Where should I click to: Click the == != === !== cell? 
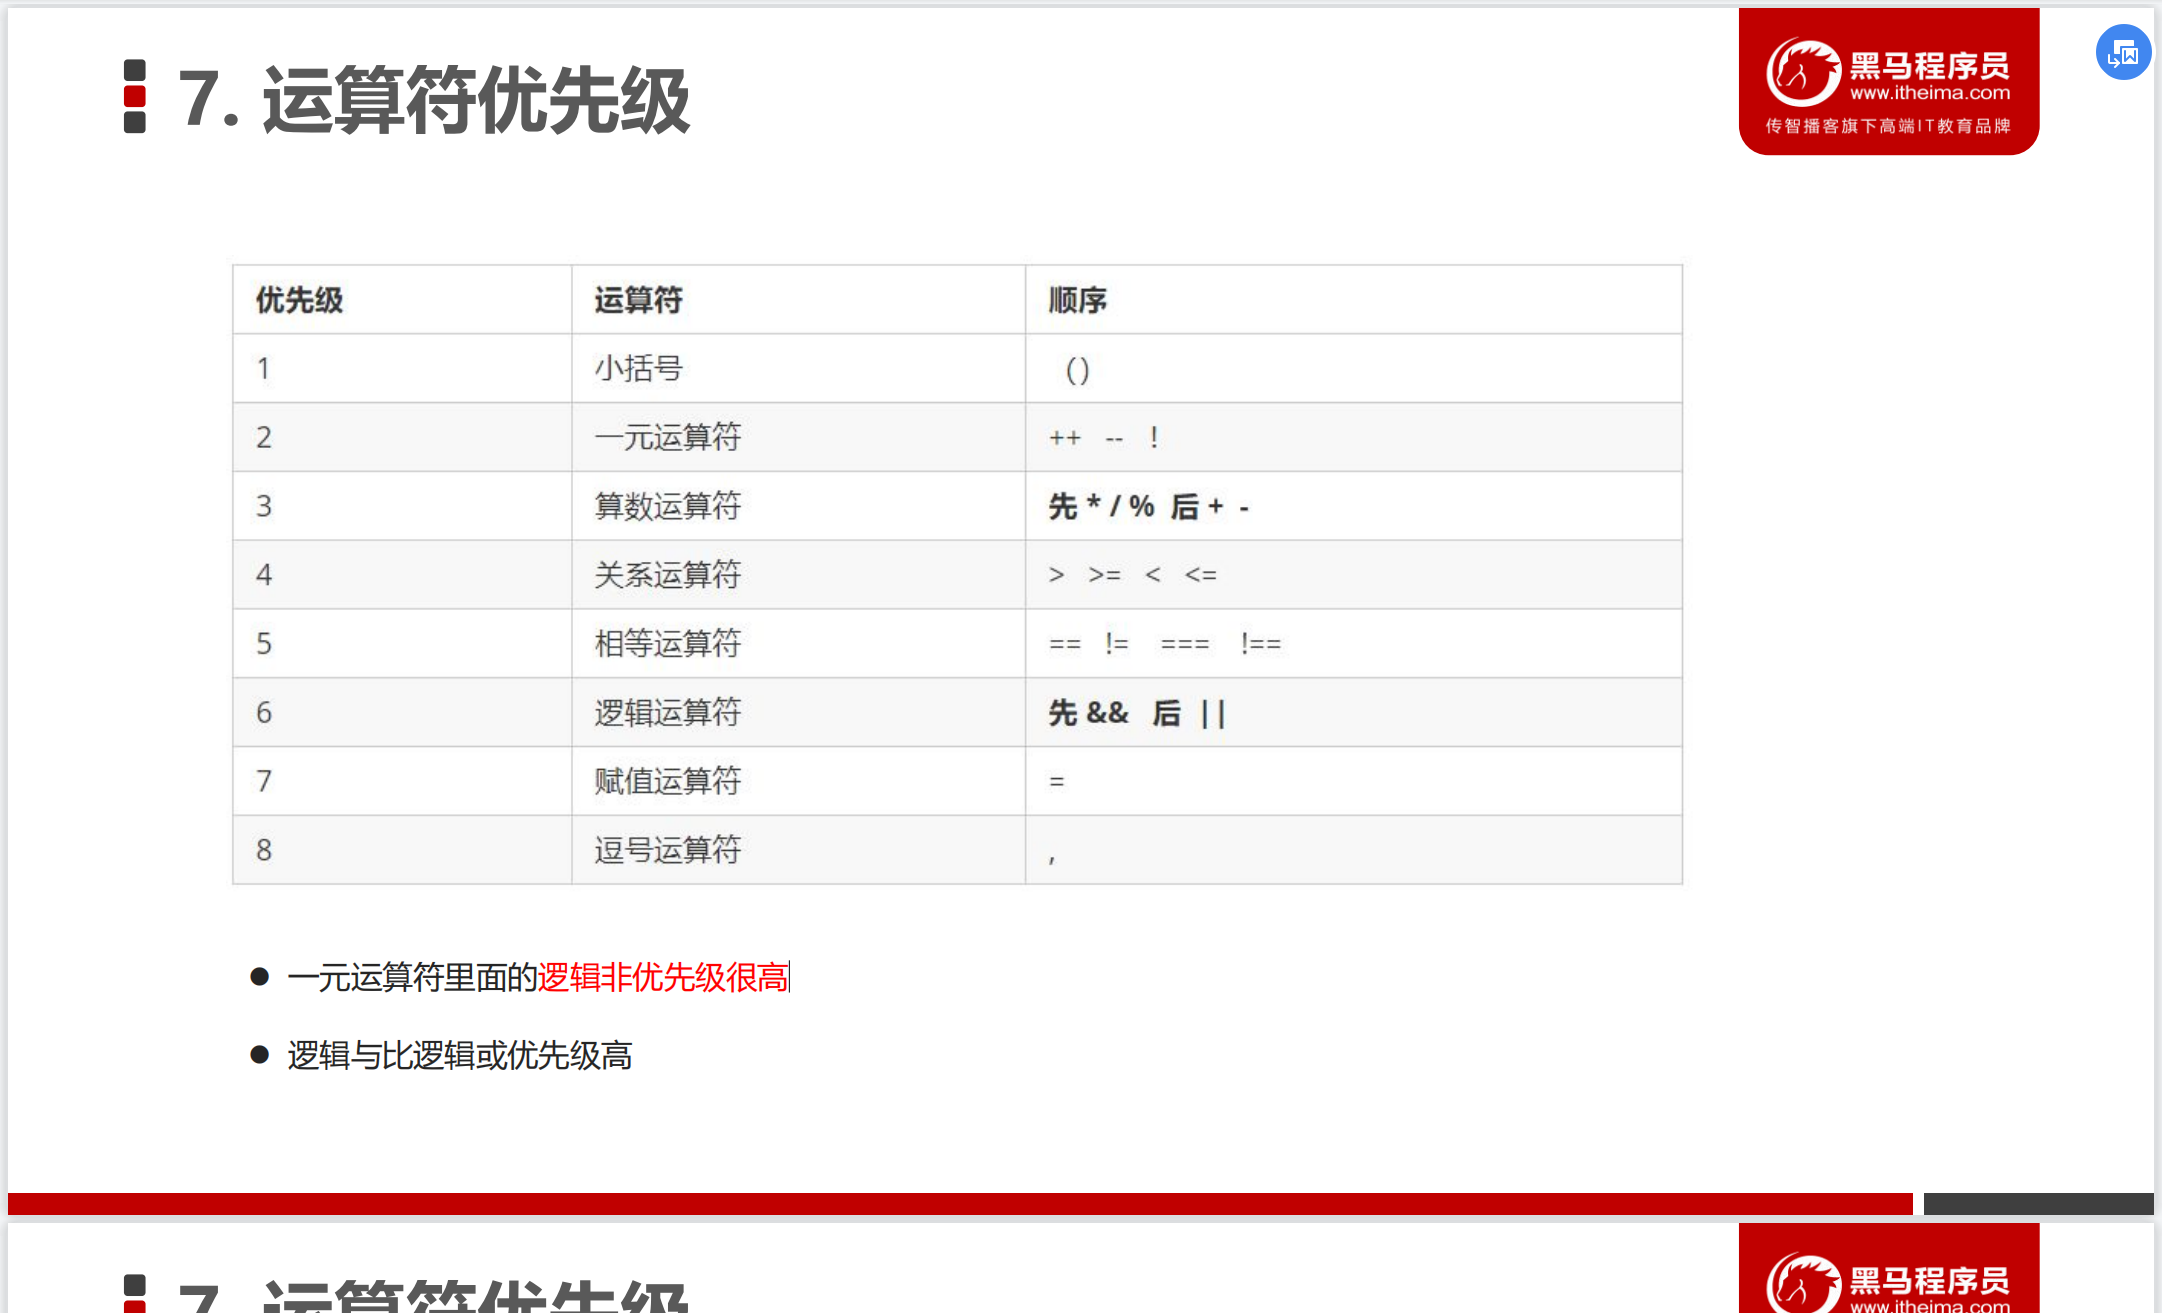[1353, 643]
